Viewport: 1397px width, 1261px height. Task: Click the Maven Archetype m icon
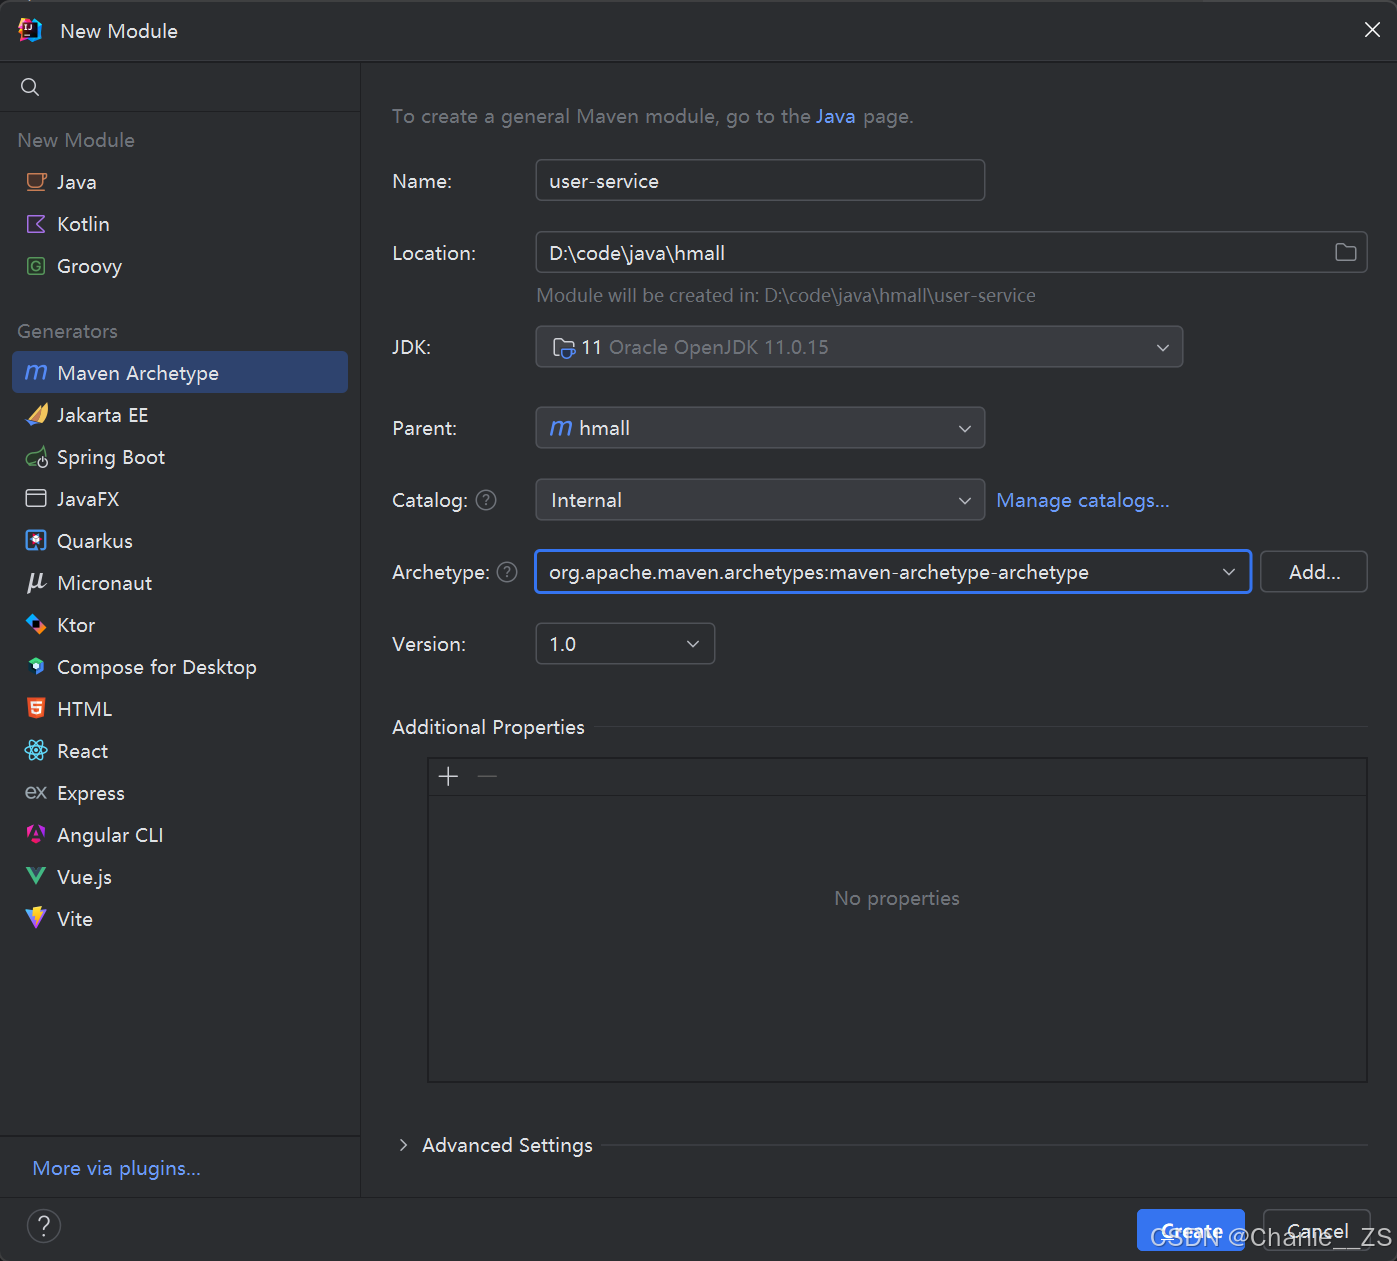tap(36, 373)
